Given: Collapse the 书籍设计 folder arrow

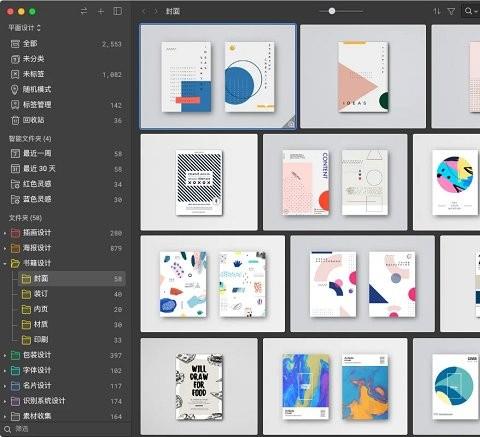Looking at the screenshot, I should click(x=5, y=263).
